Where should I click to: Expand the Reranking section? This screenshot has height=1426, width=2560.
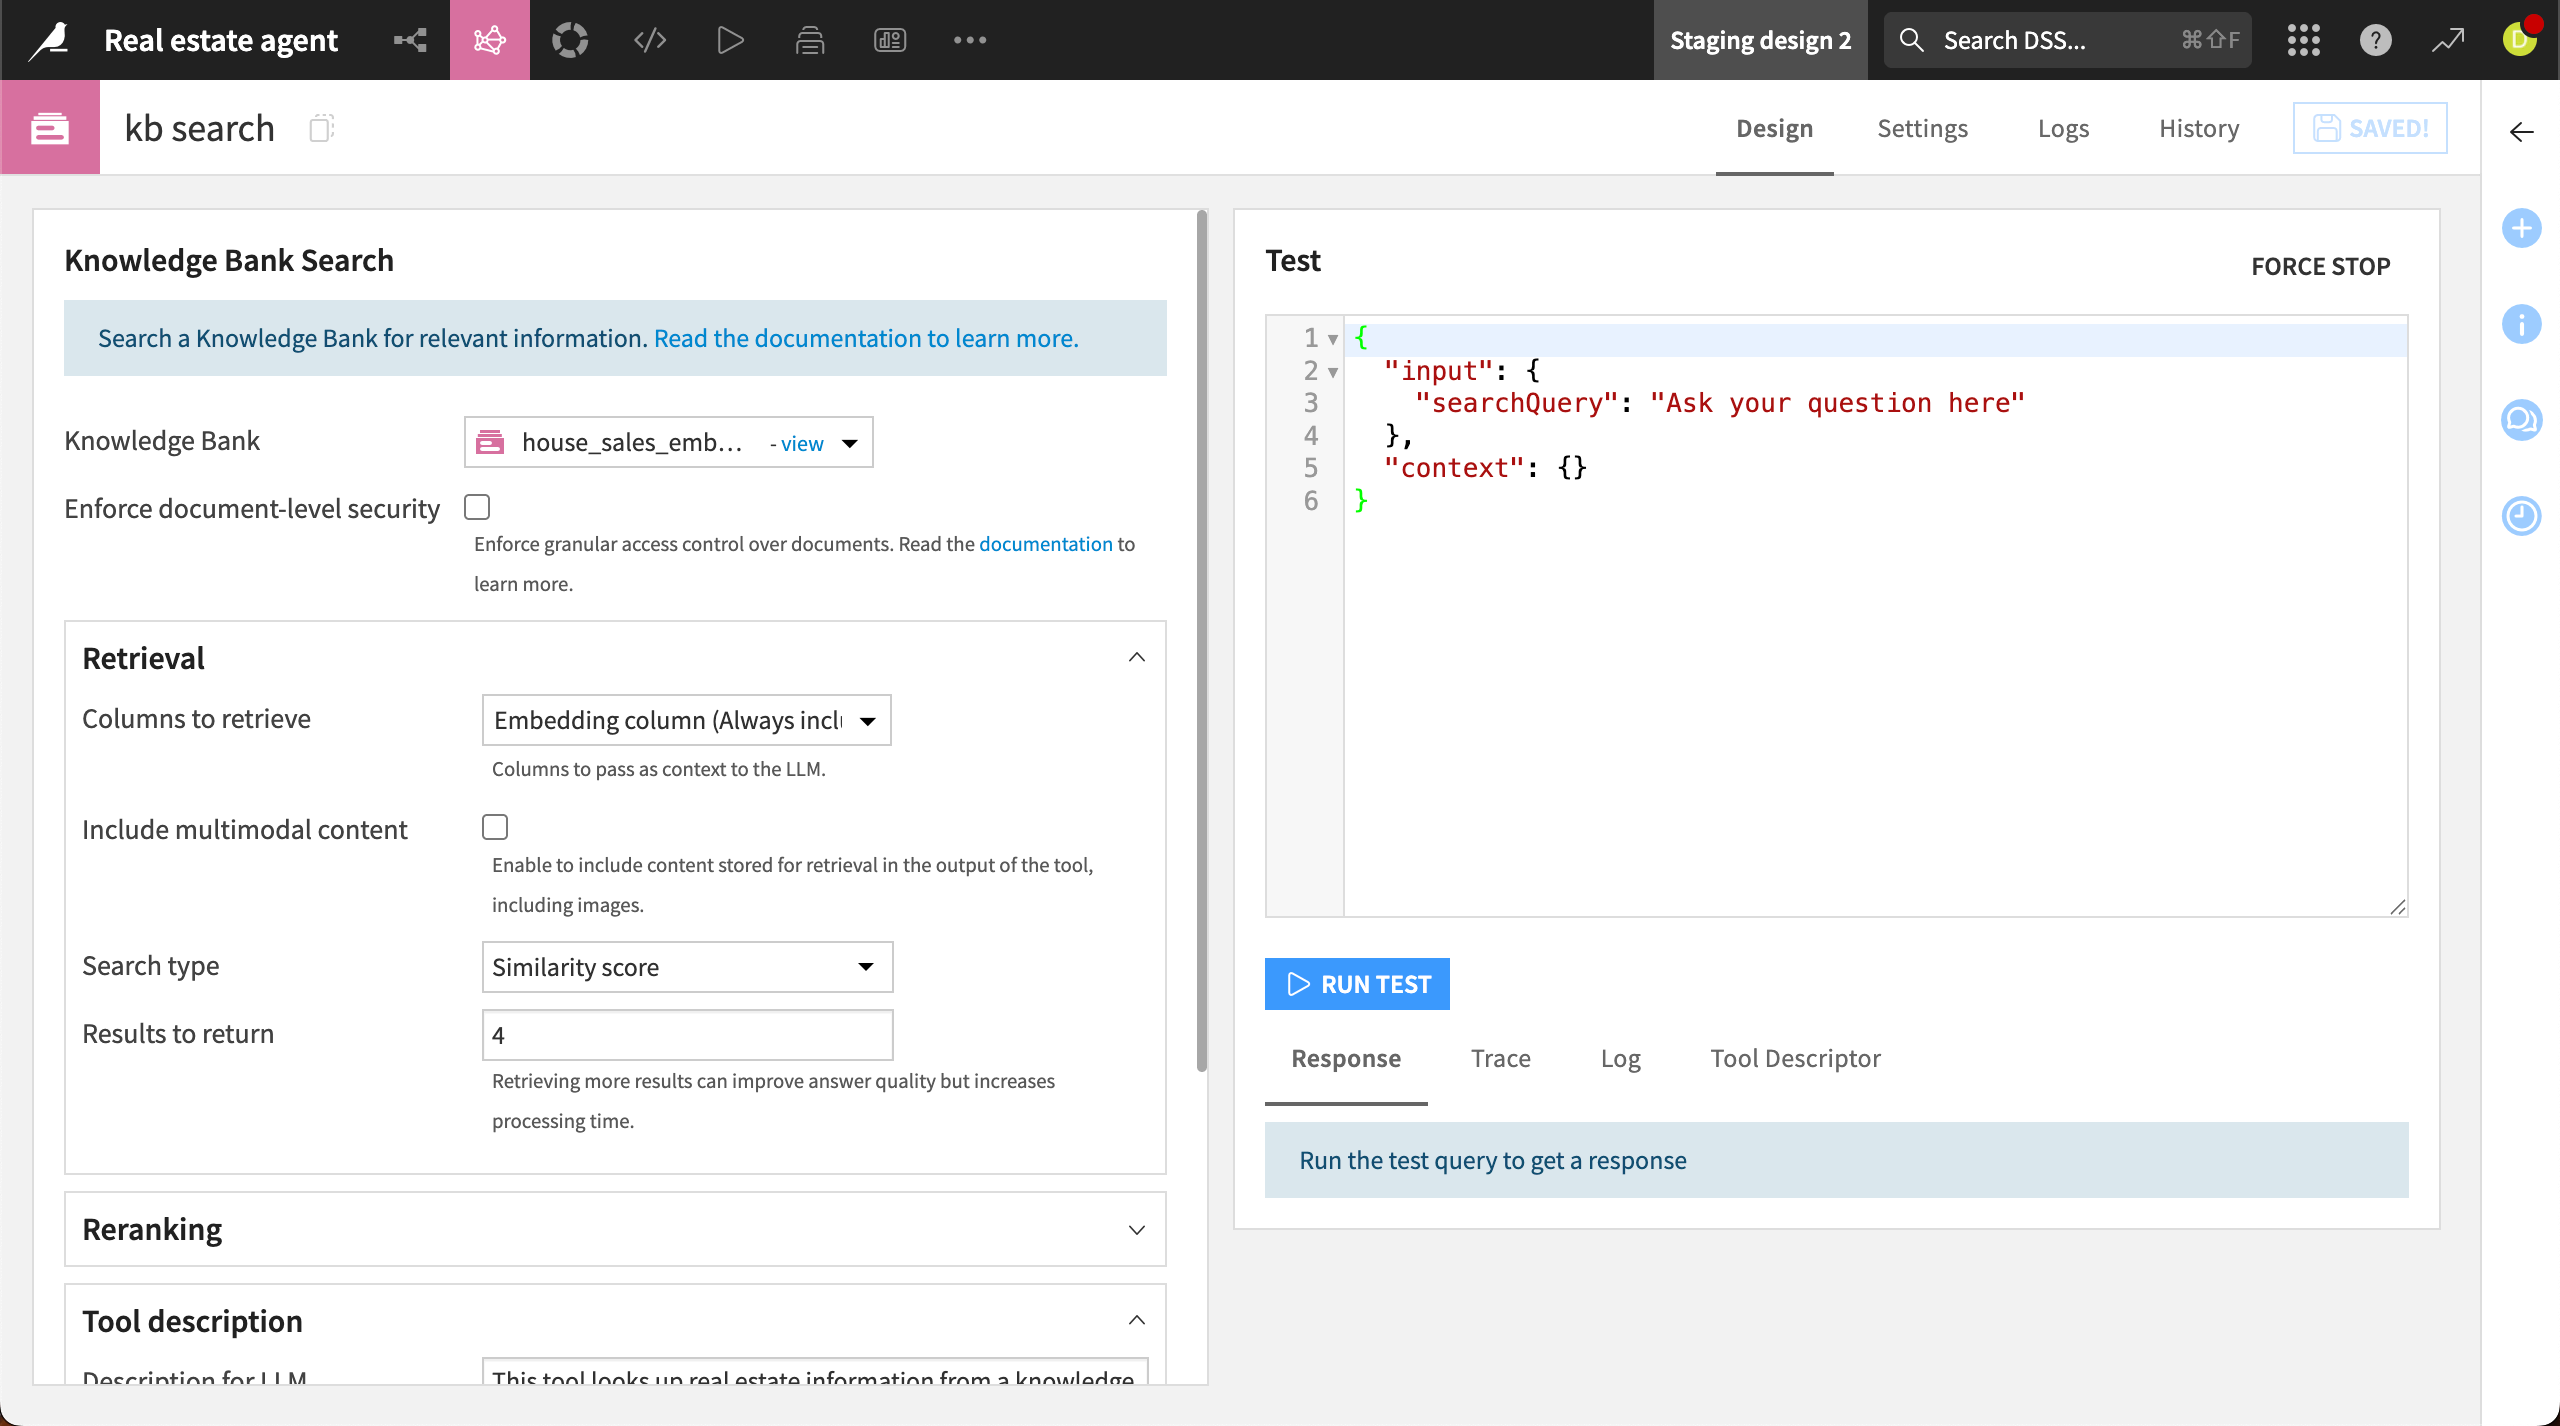coord(1136,1229)
